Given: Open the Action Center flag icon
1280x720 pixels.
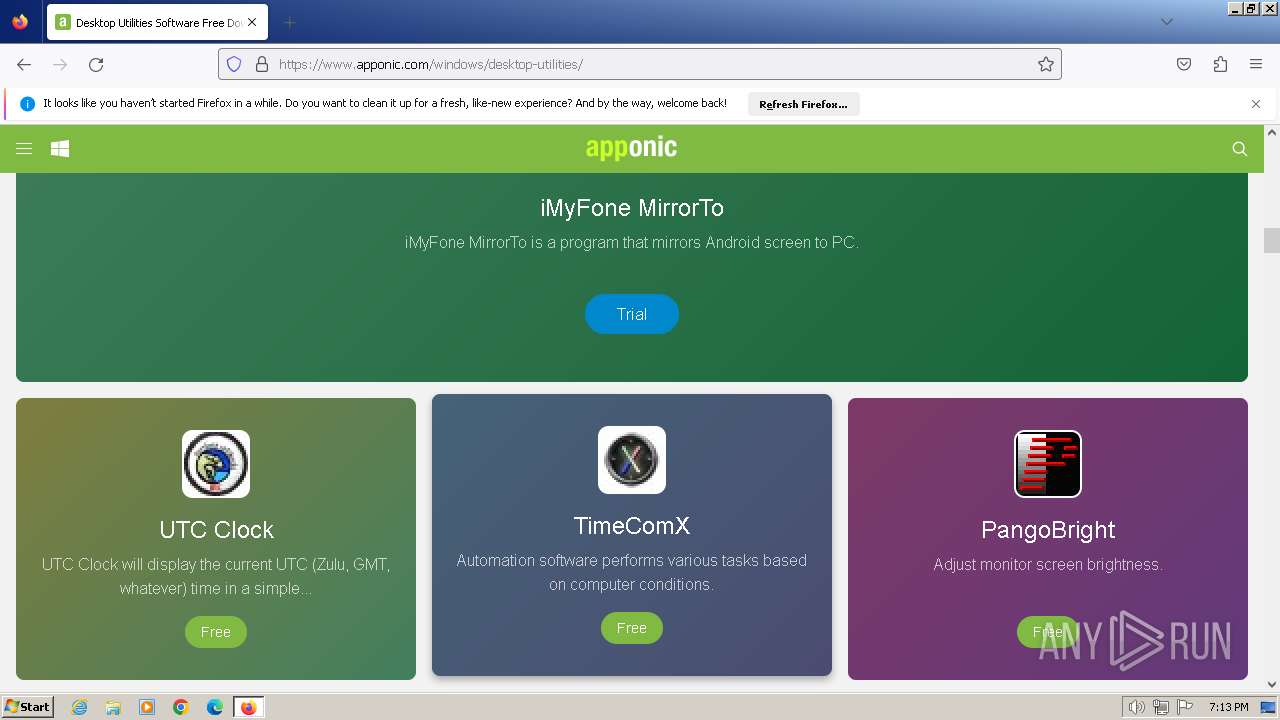Looking at the screenshot, I should point(1185,707).
